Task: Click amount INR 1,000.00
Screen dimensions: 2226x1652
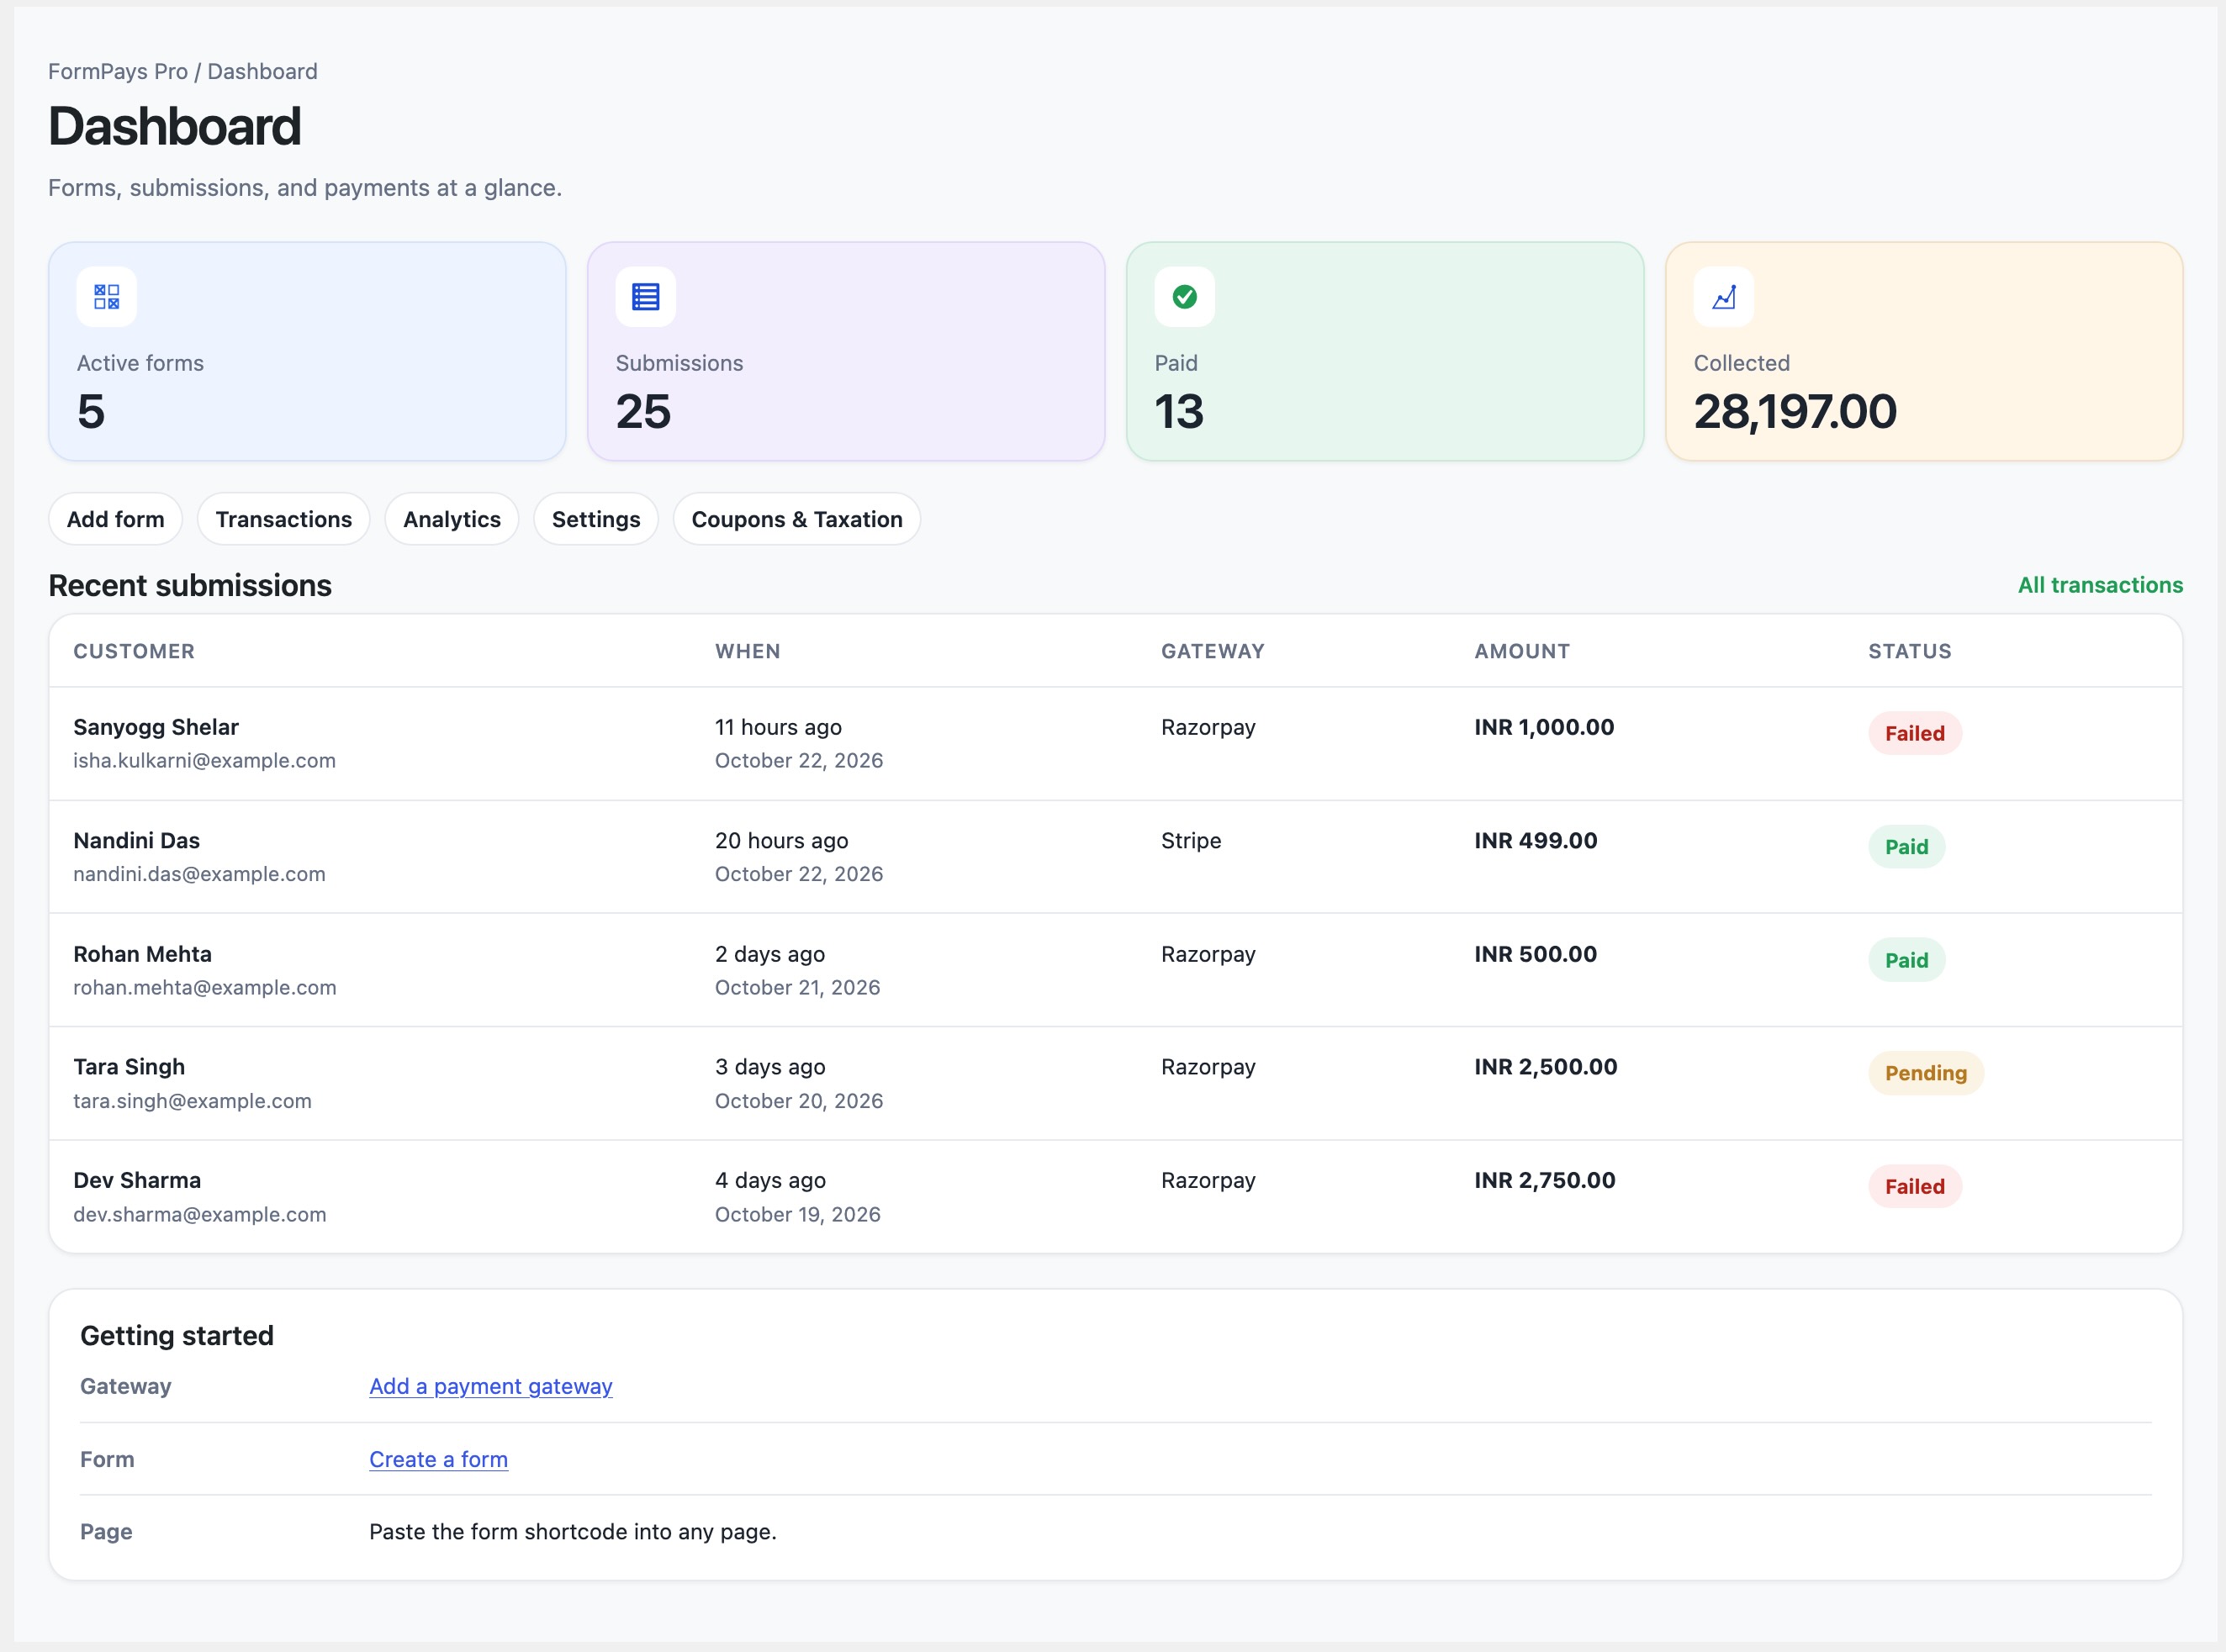Action: click(1544, 727)
